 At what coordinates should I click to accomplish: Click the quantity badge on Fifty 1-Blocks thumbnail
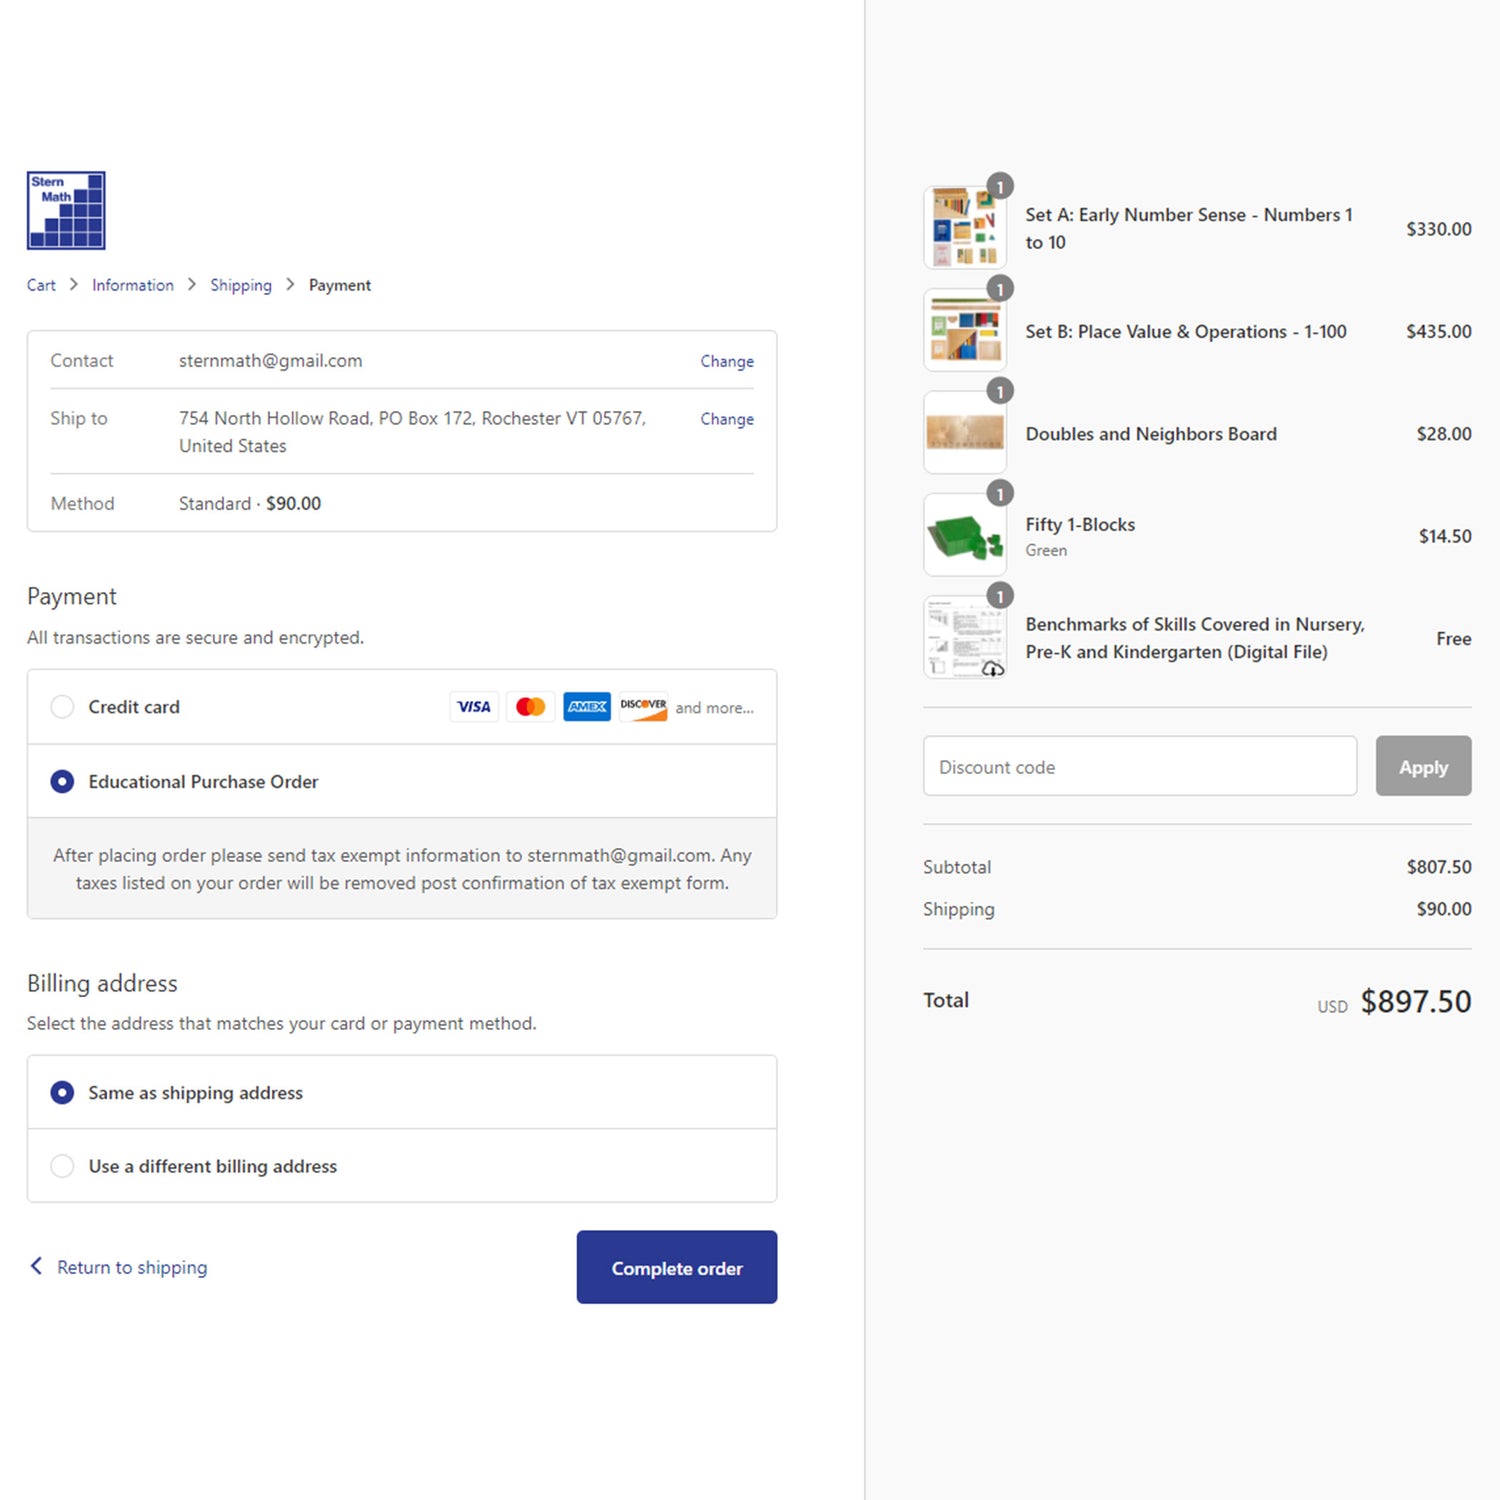point(1000,494)
